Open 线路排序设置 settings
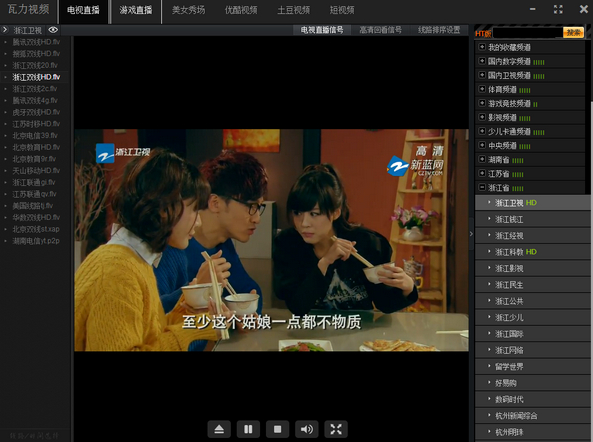This screenshot has width=593, height=442. [x=439, y=30]
